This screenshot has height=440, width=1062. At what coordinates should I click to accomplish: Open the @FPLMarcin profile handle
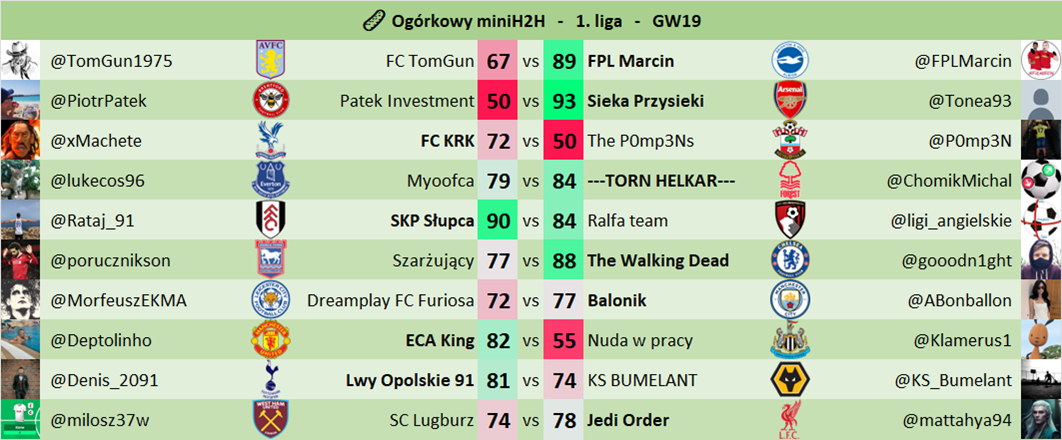click(963, 61)
